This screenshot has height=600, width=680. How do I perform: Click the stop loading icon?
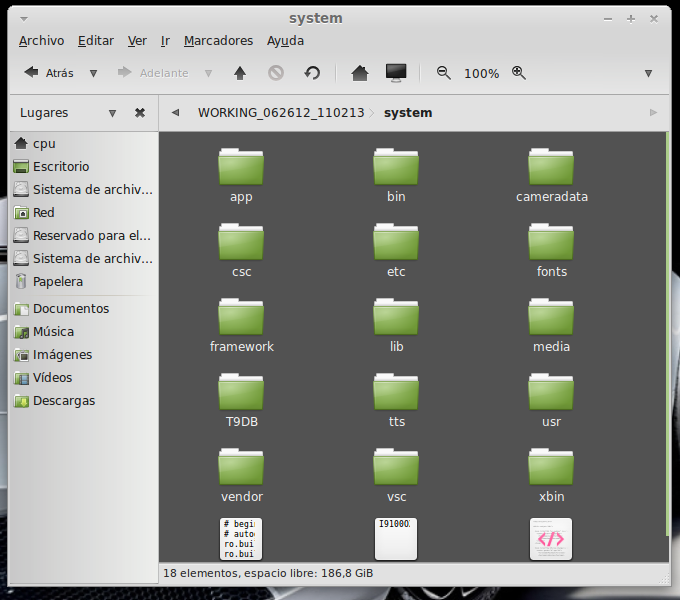(276, 73)
